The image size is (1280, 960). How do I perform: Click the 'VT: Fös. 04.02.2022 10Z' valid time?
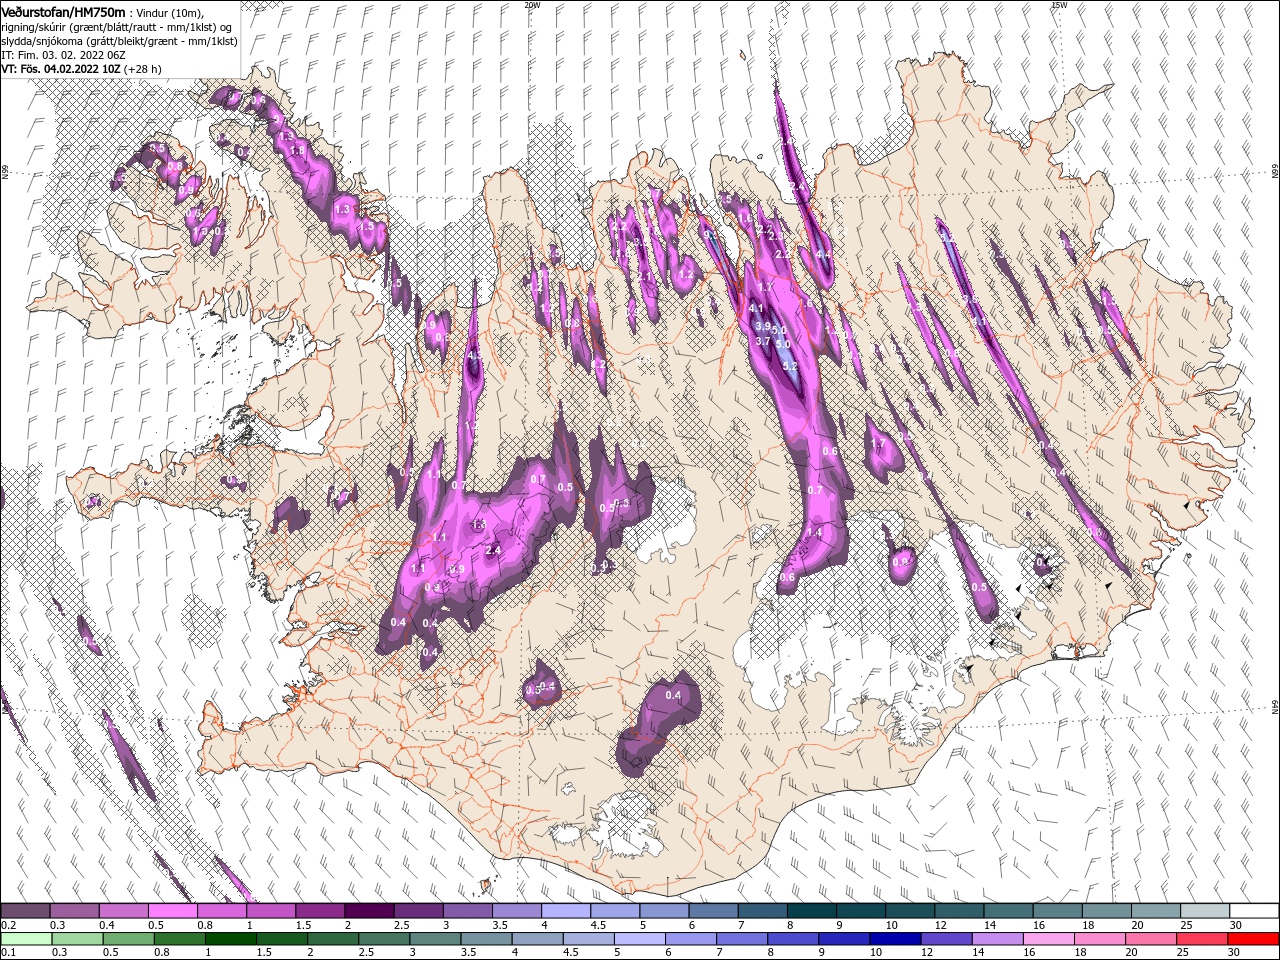(x=61, y=69)
